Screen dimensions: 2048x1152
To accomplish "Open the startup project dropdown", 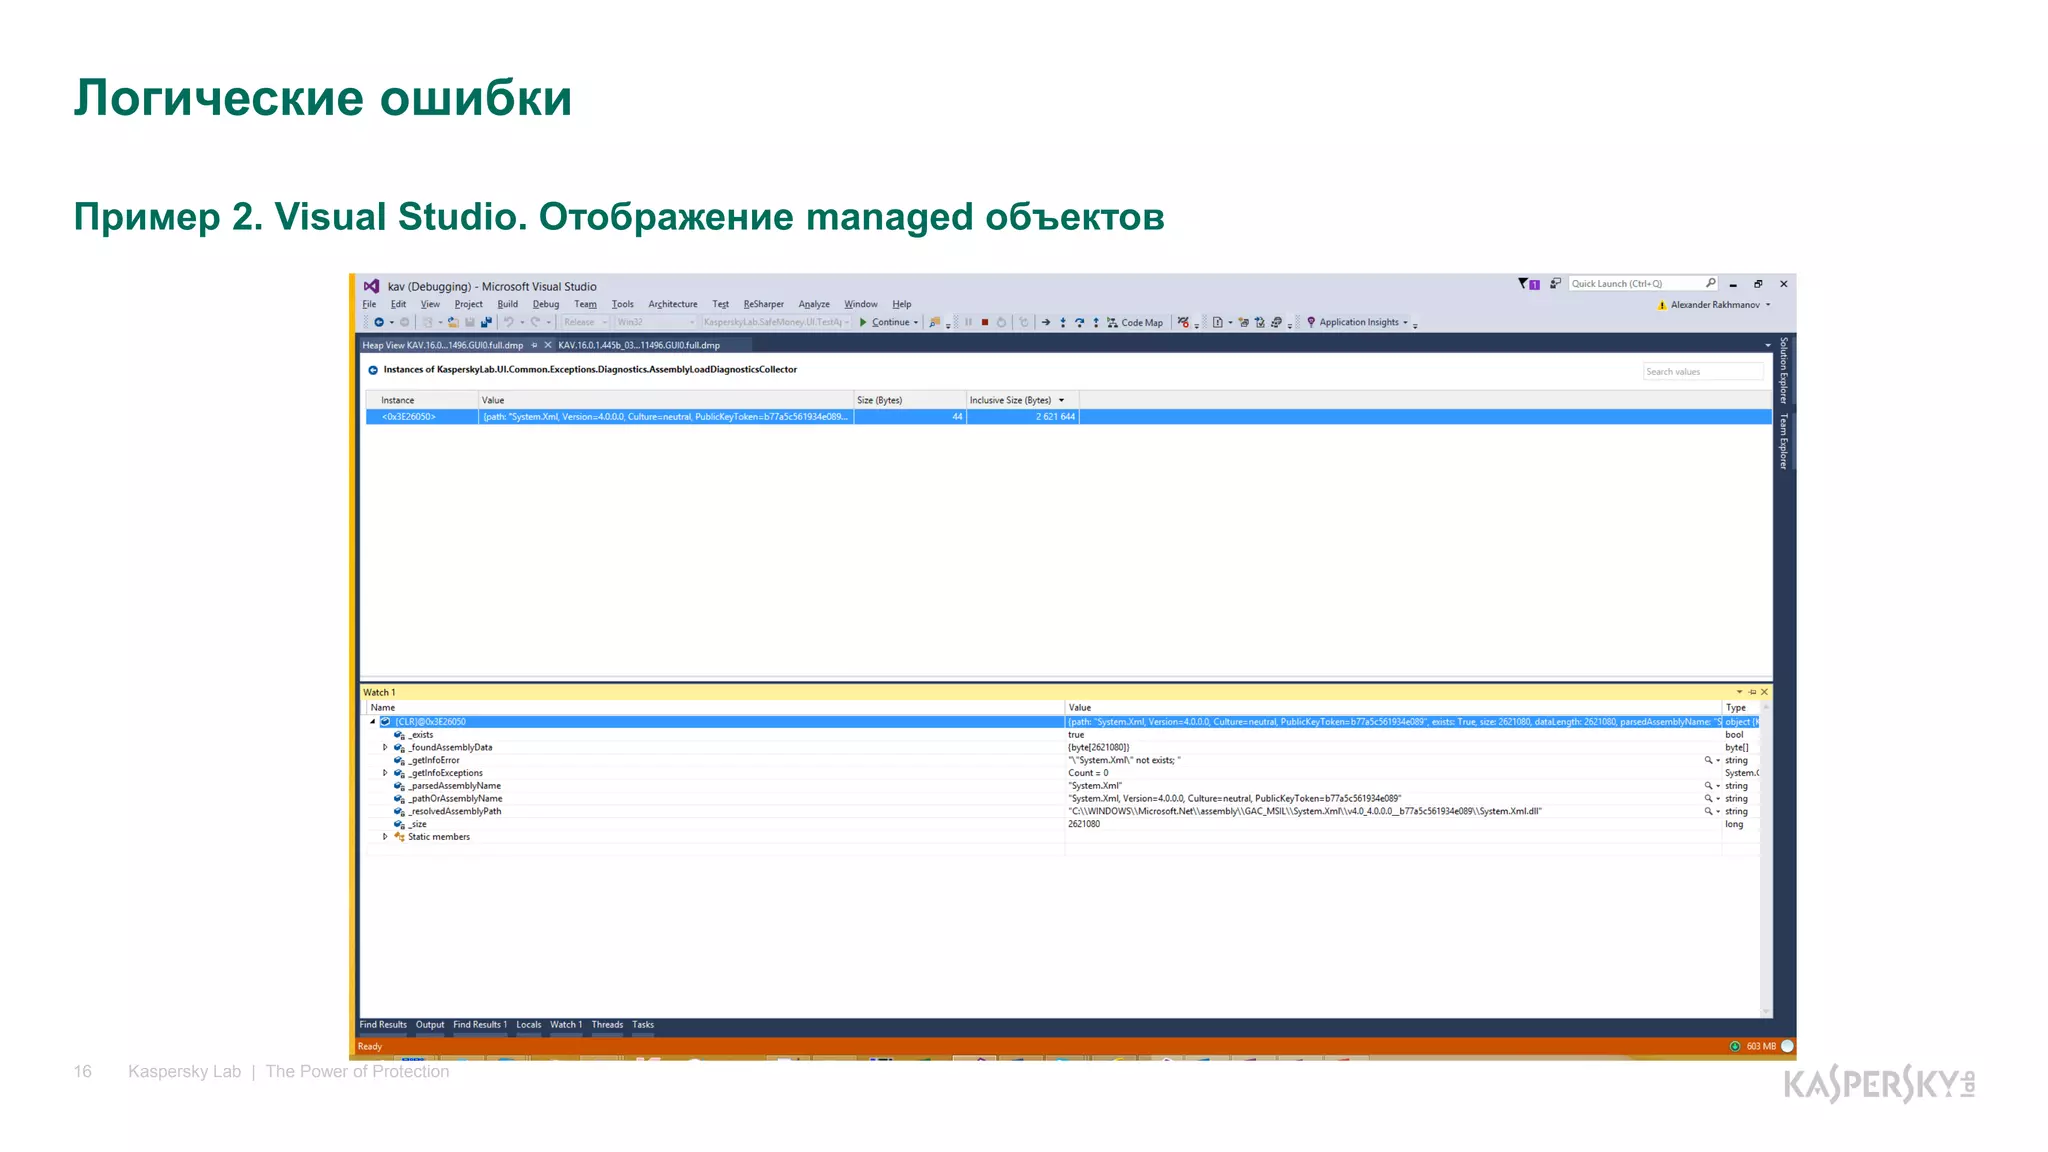I will click(x=775, y=322).
